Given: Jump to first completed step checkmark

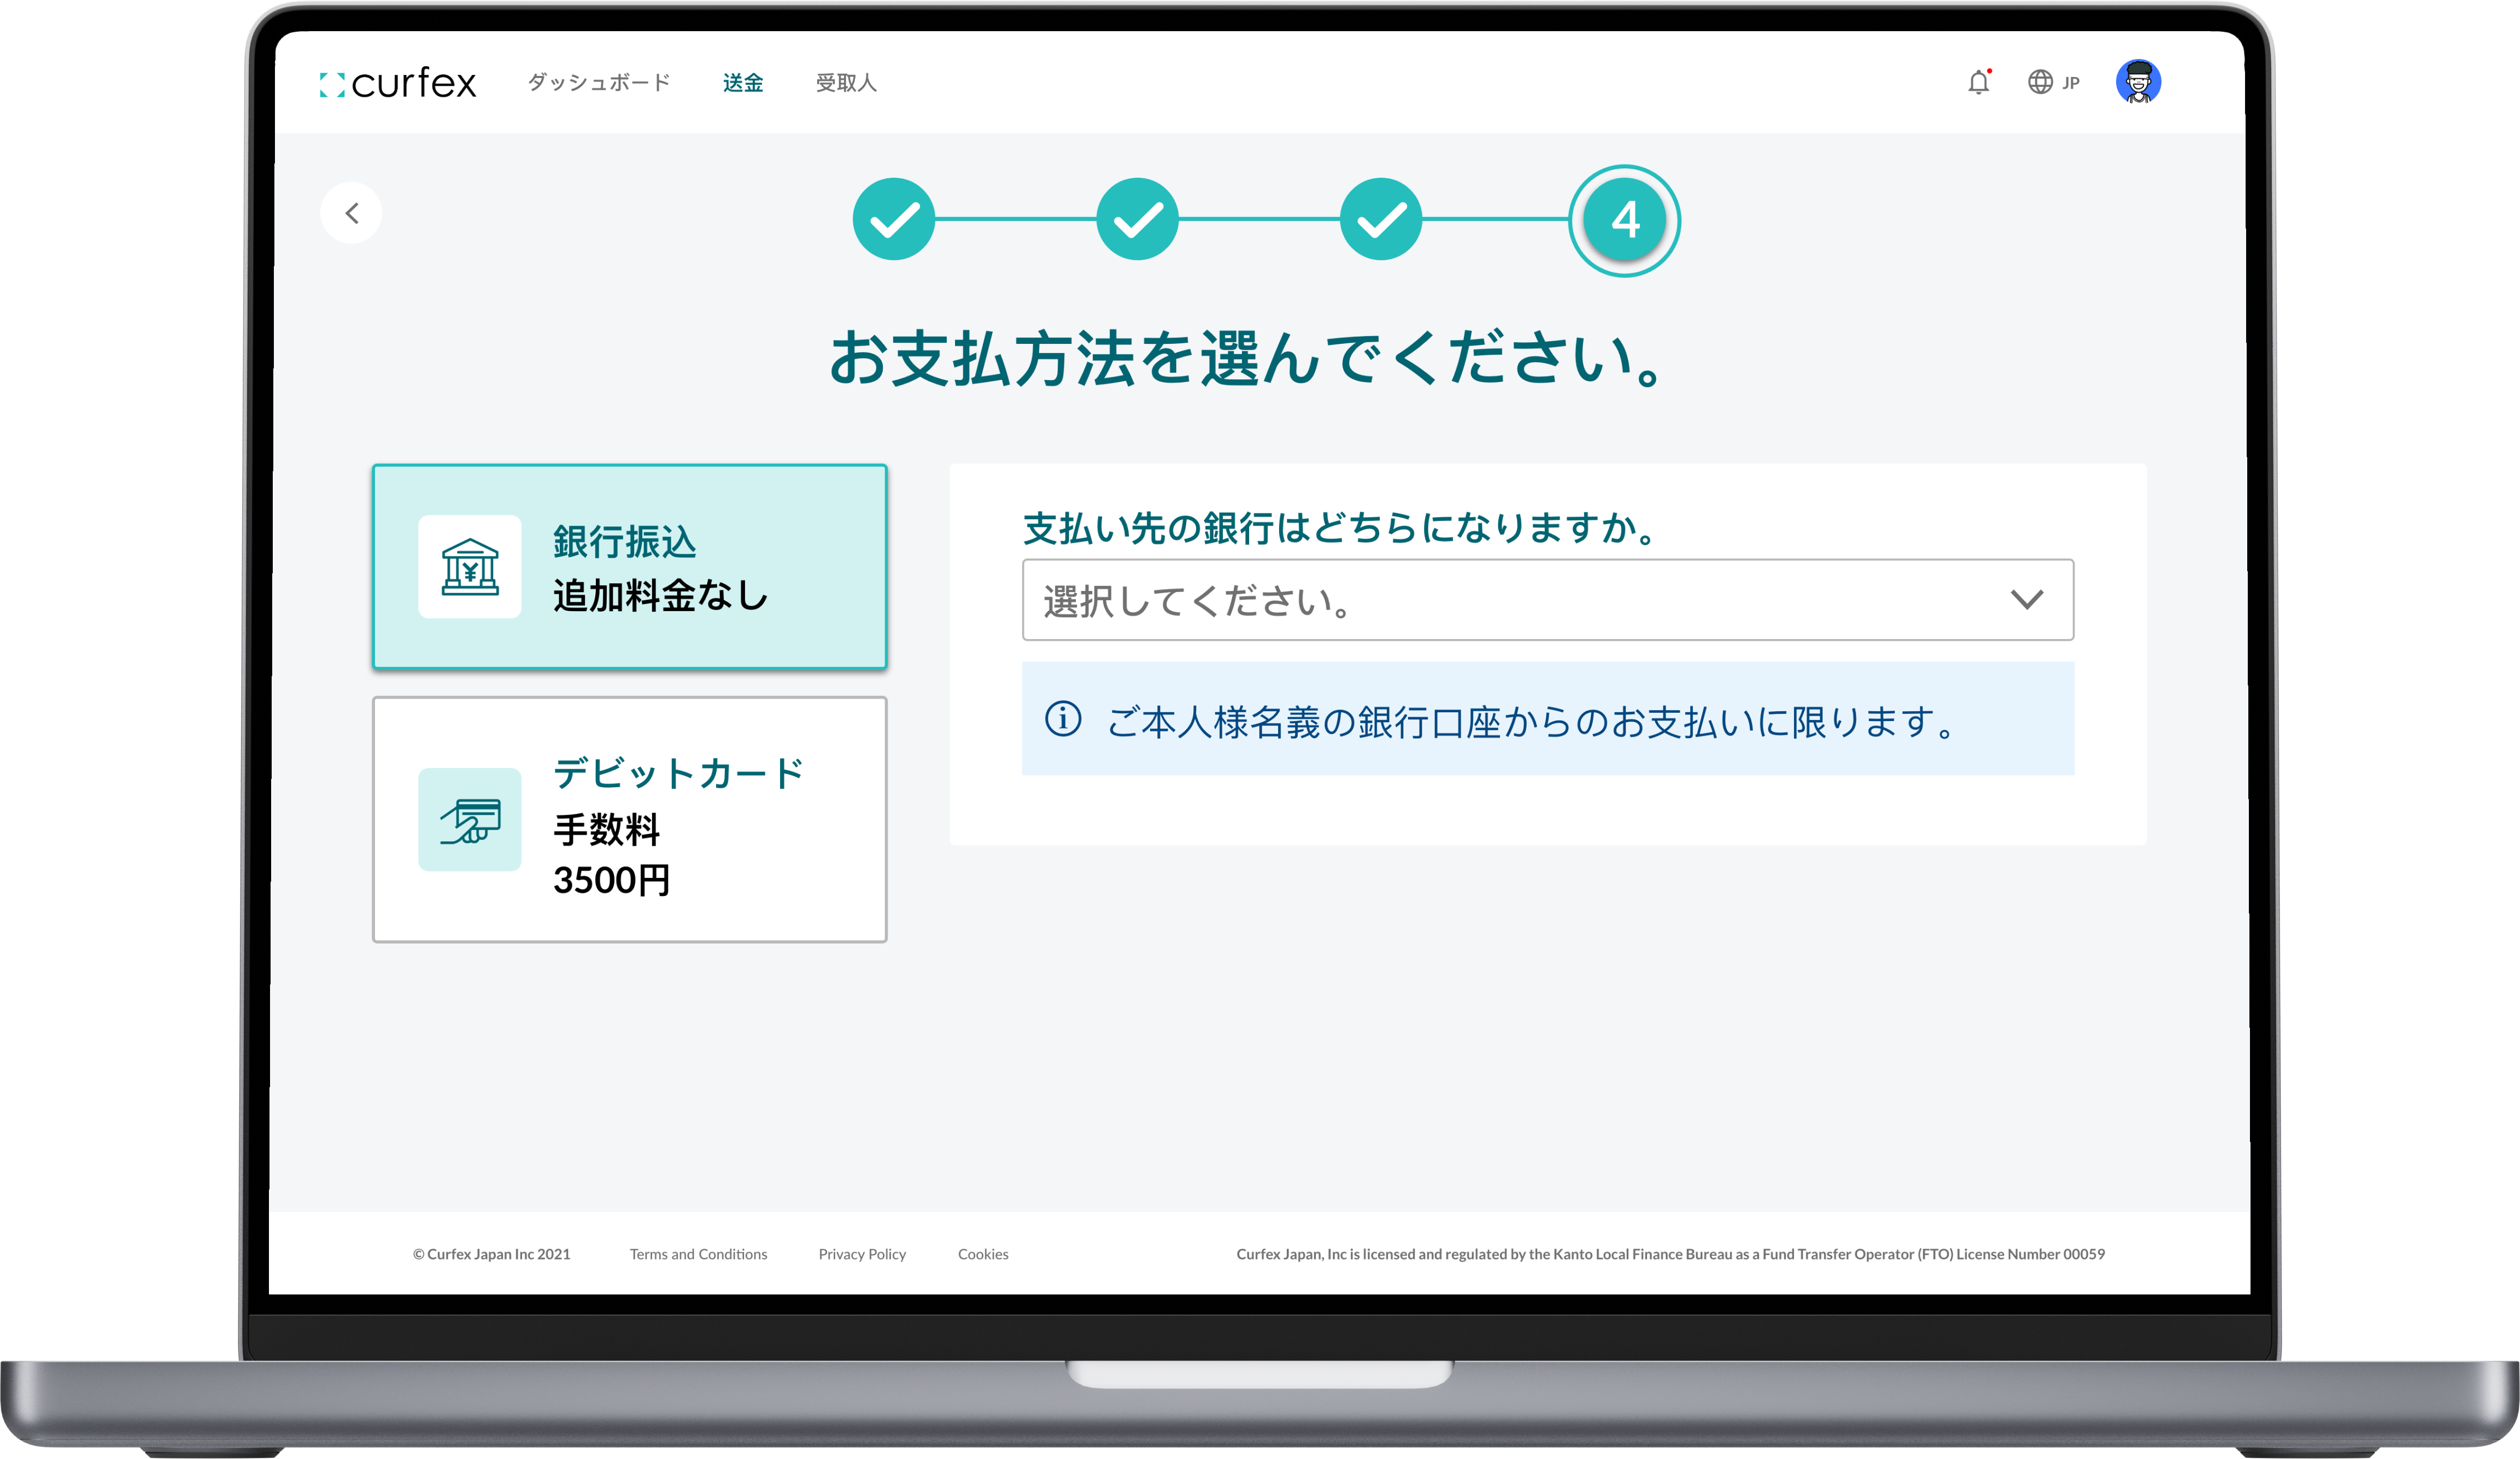Looking at the screenshot, I should (x=894, y=219).
